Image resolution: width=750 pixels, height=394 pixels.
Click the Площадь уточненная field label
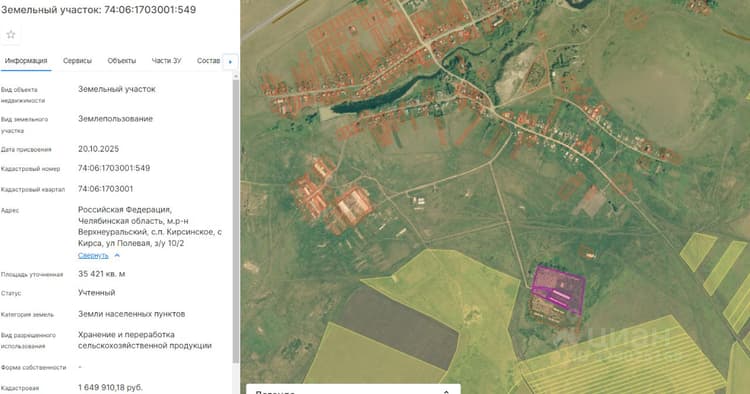click(x=32, y=274)
